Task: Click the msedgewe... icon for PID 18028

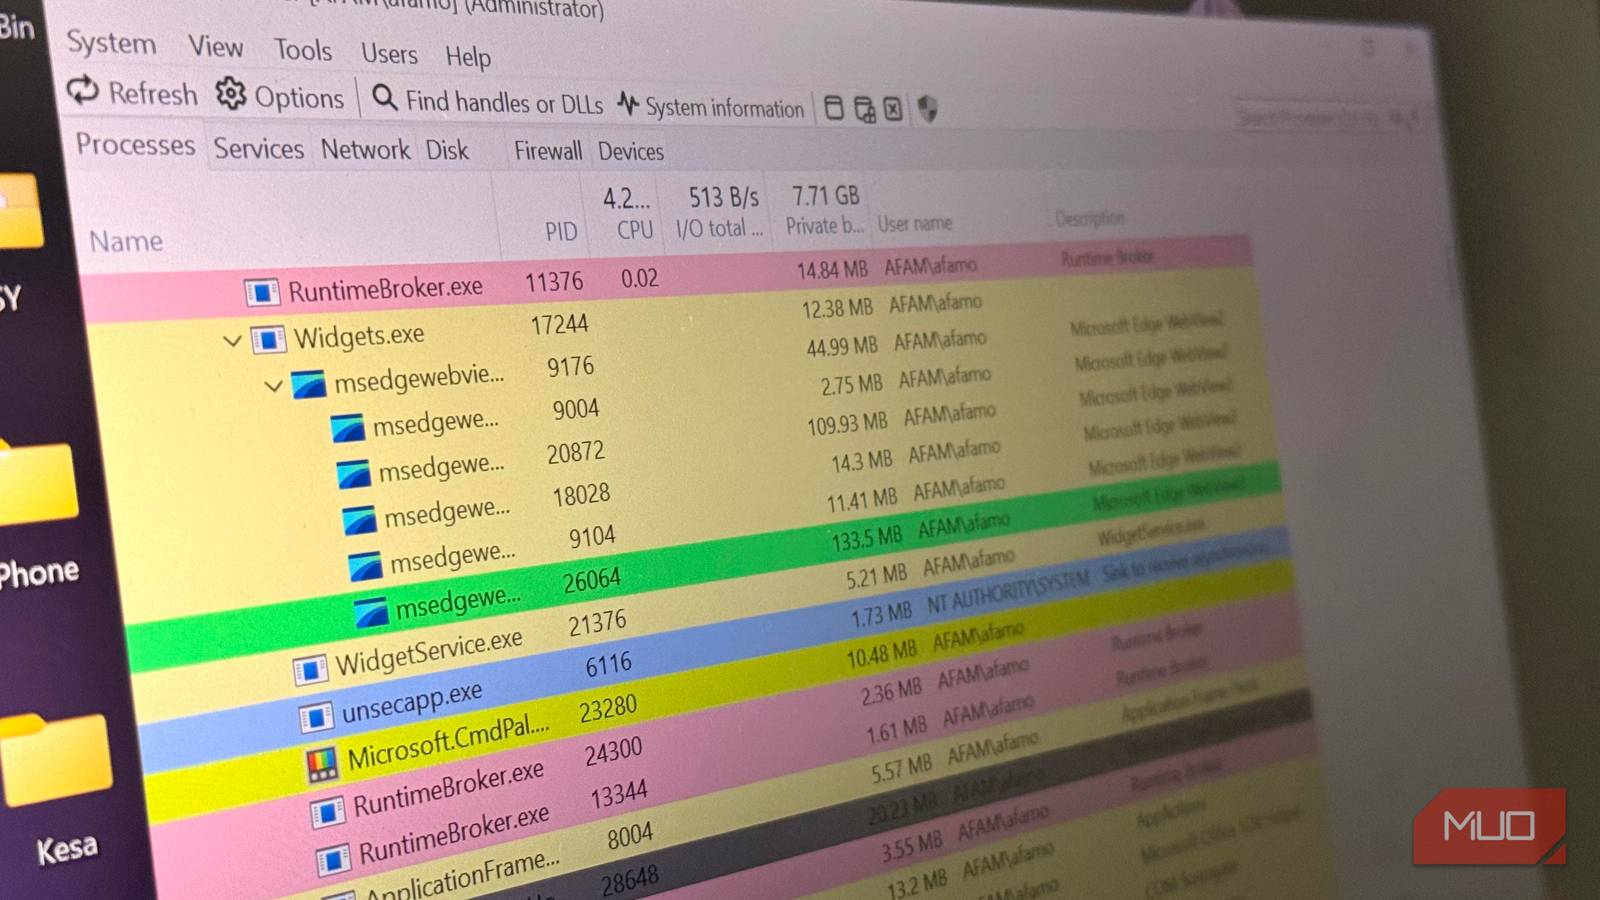Action: coord(359,519)
